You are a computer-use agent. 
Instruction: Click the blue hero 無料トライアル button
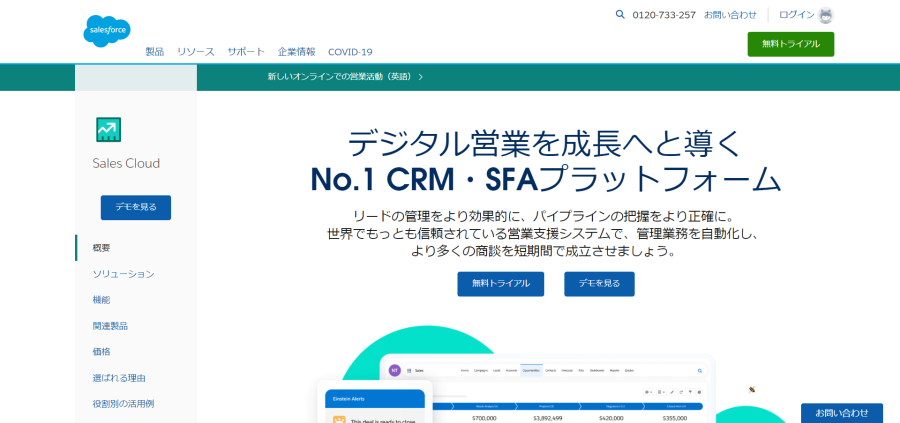click(x=501, y=284)
